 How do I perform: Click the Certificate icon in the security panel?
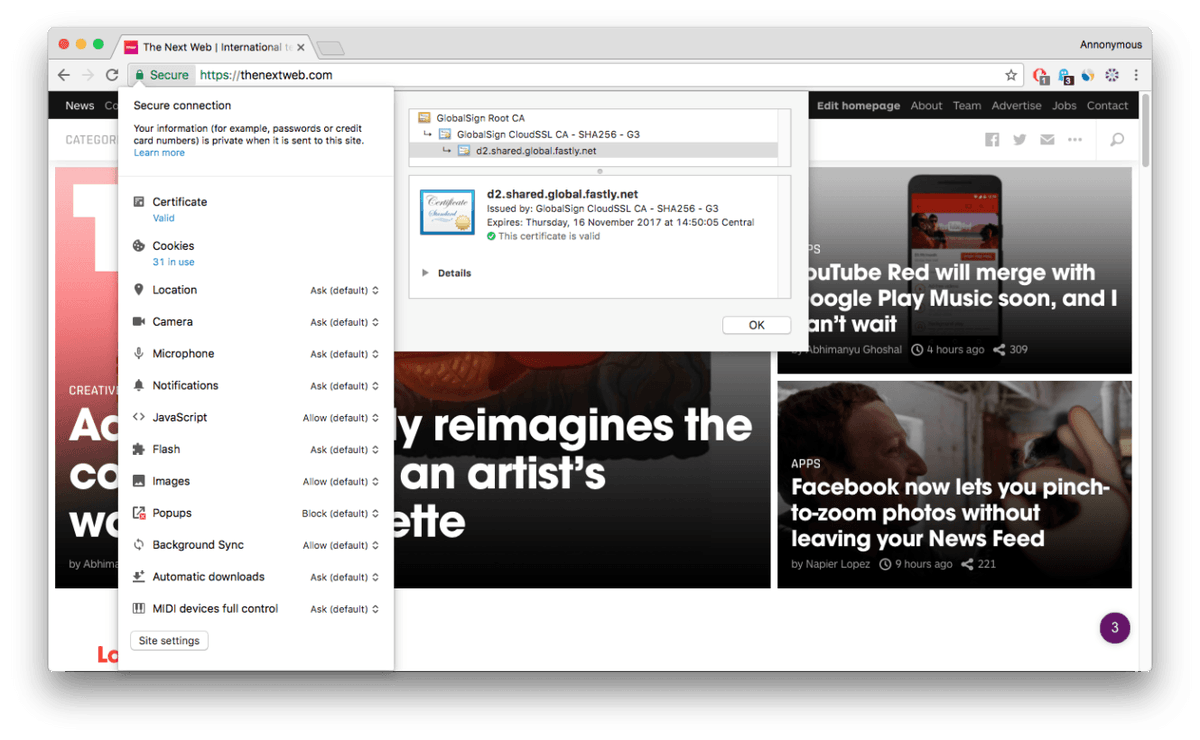(139, 202)
